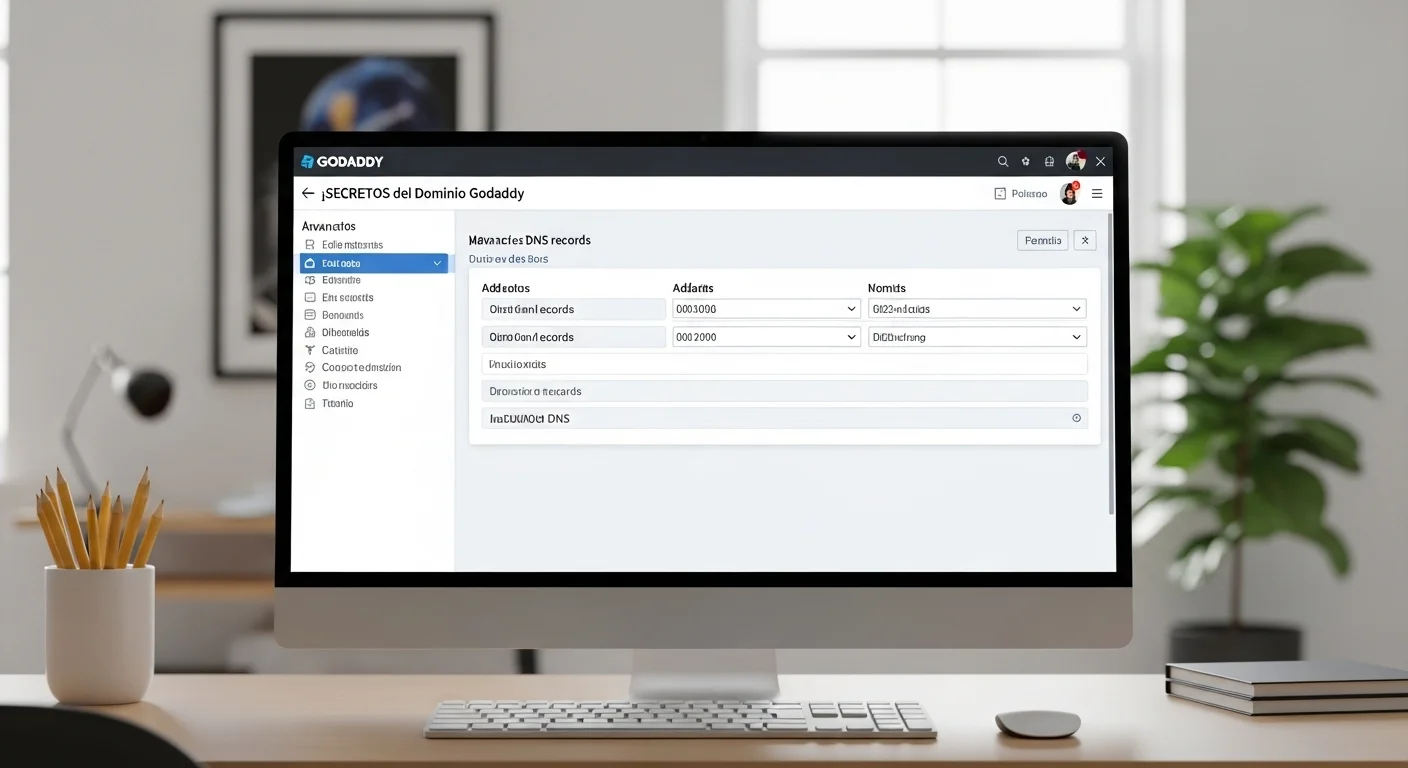The height and width of the screenshot is (768, 1408).
Task: Click the Avanatos sidebar heading
Action: tap(328, 226)
